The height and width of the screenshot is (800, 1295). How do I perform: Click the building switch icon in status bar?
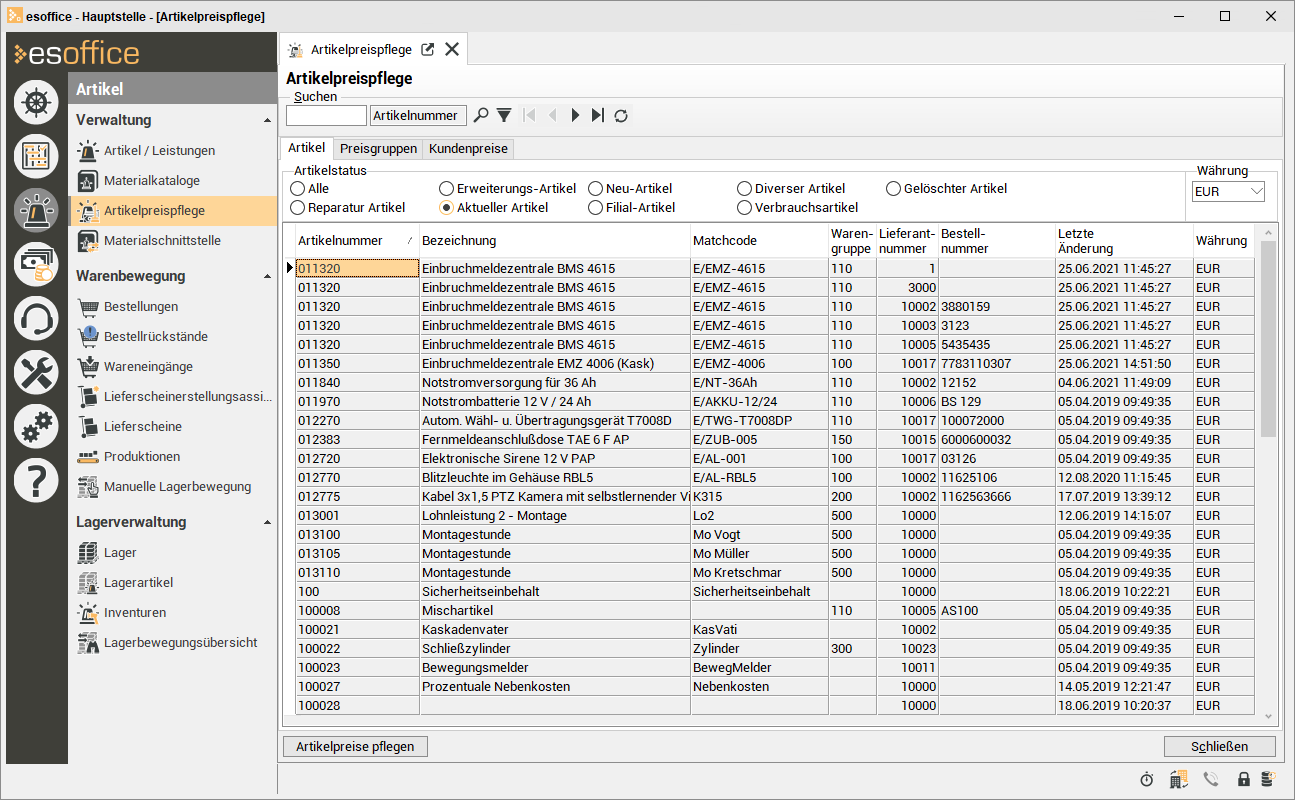tap(1179, 779)
